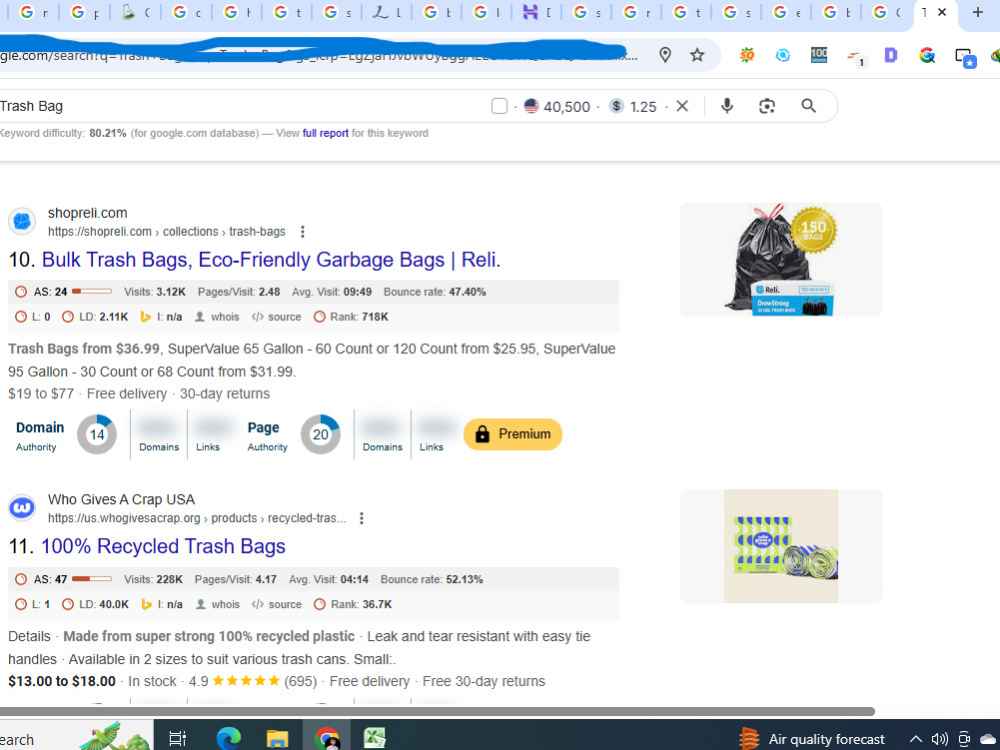1000x750 pixels.
Task: Click the colorful Google G extension icon
Action: click(927, 55)
